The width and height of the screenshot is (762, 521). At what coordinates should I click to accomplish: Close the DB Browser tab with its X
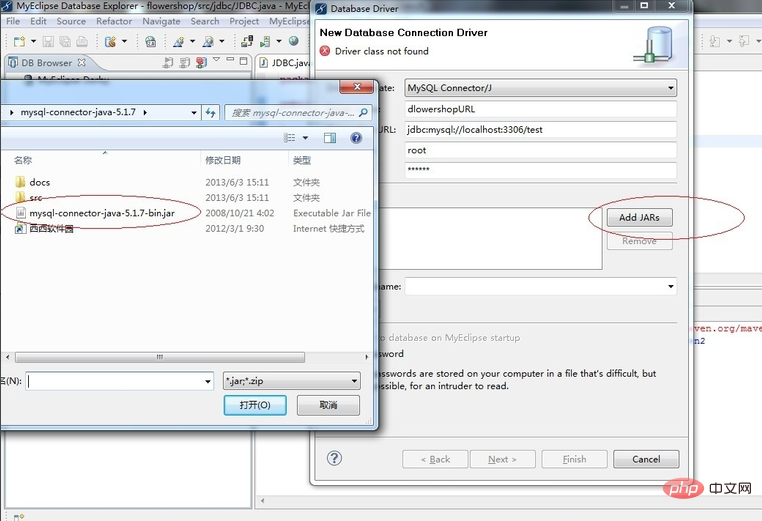pos(82,62)
